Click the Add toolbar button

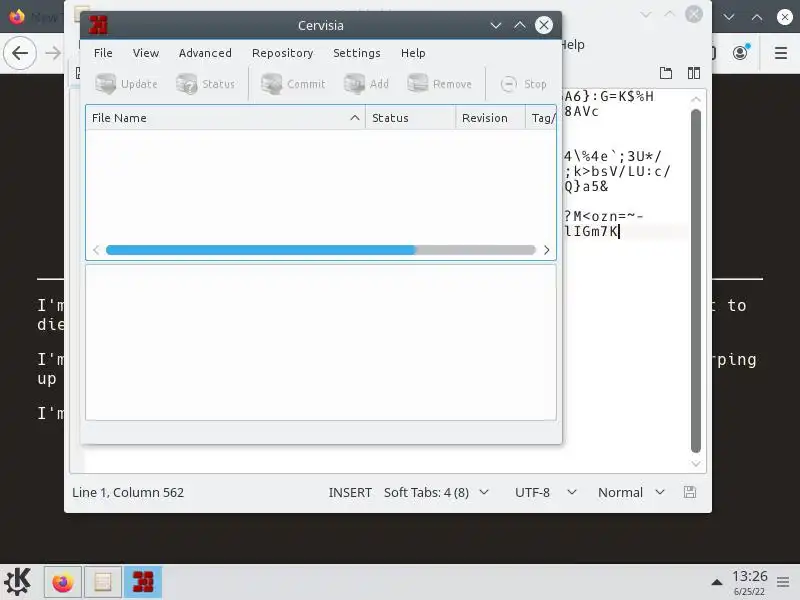[x=366, y=84]
